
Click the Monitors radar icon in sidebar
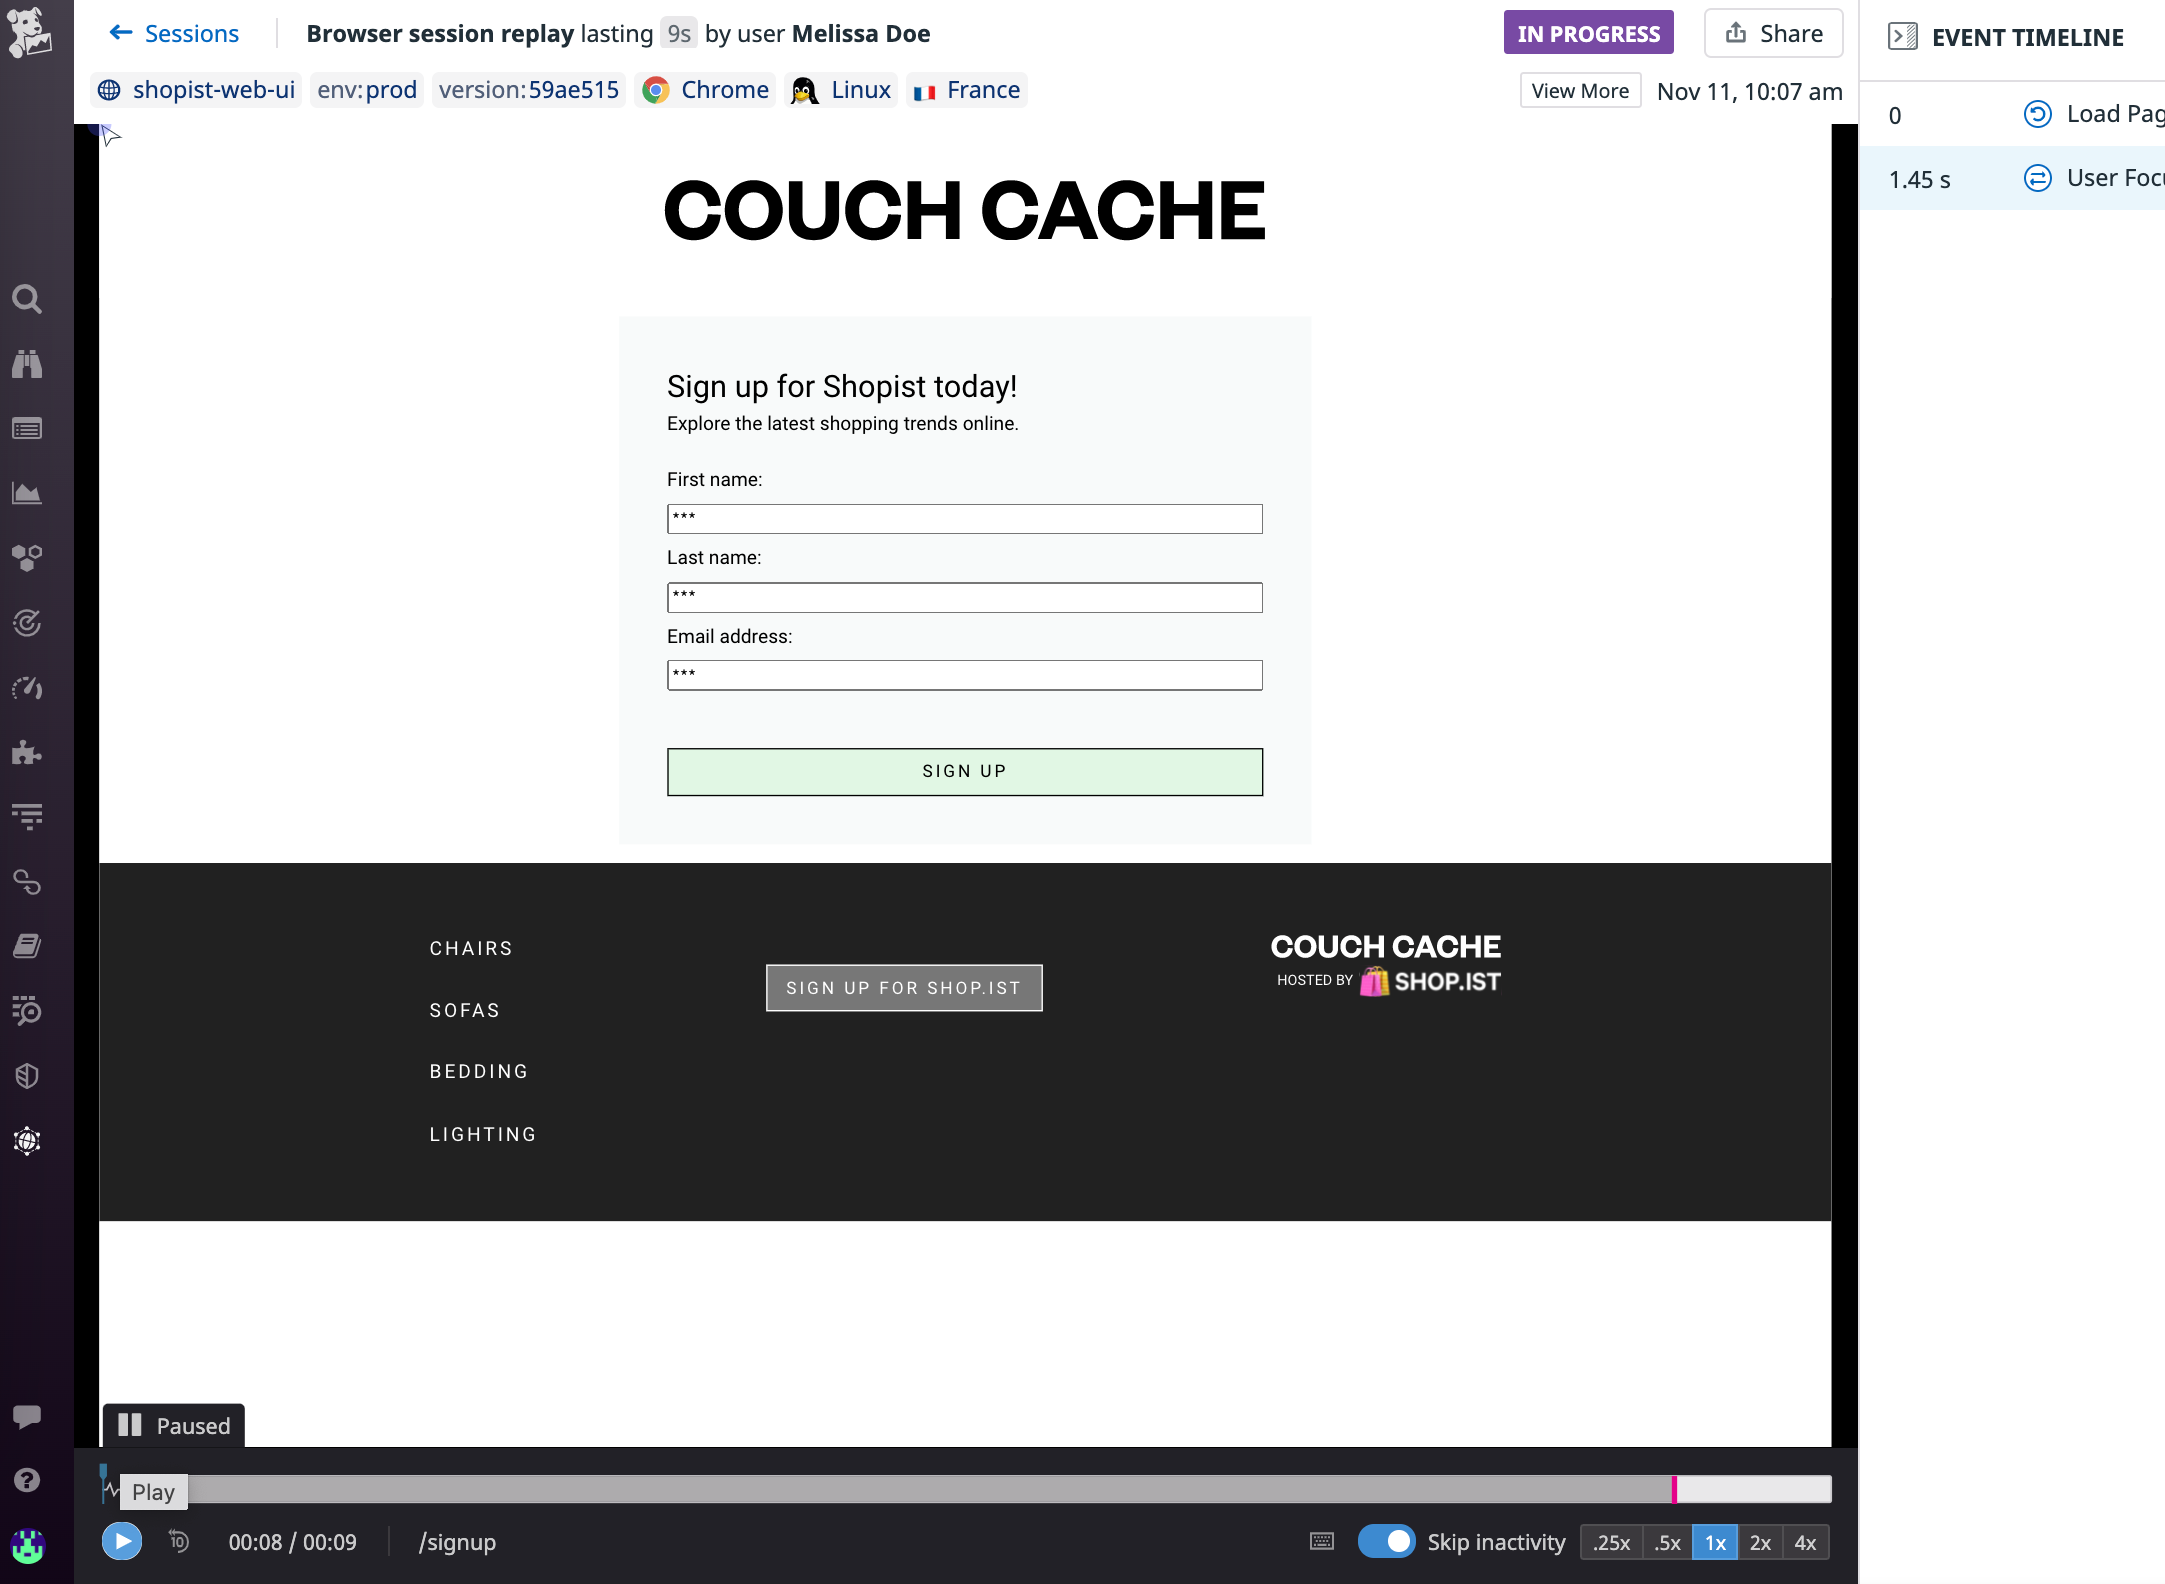(x=27, y=622)
